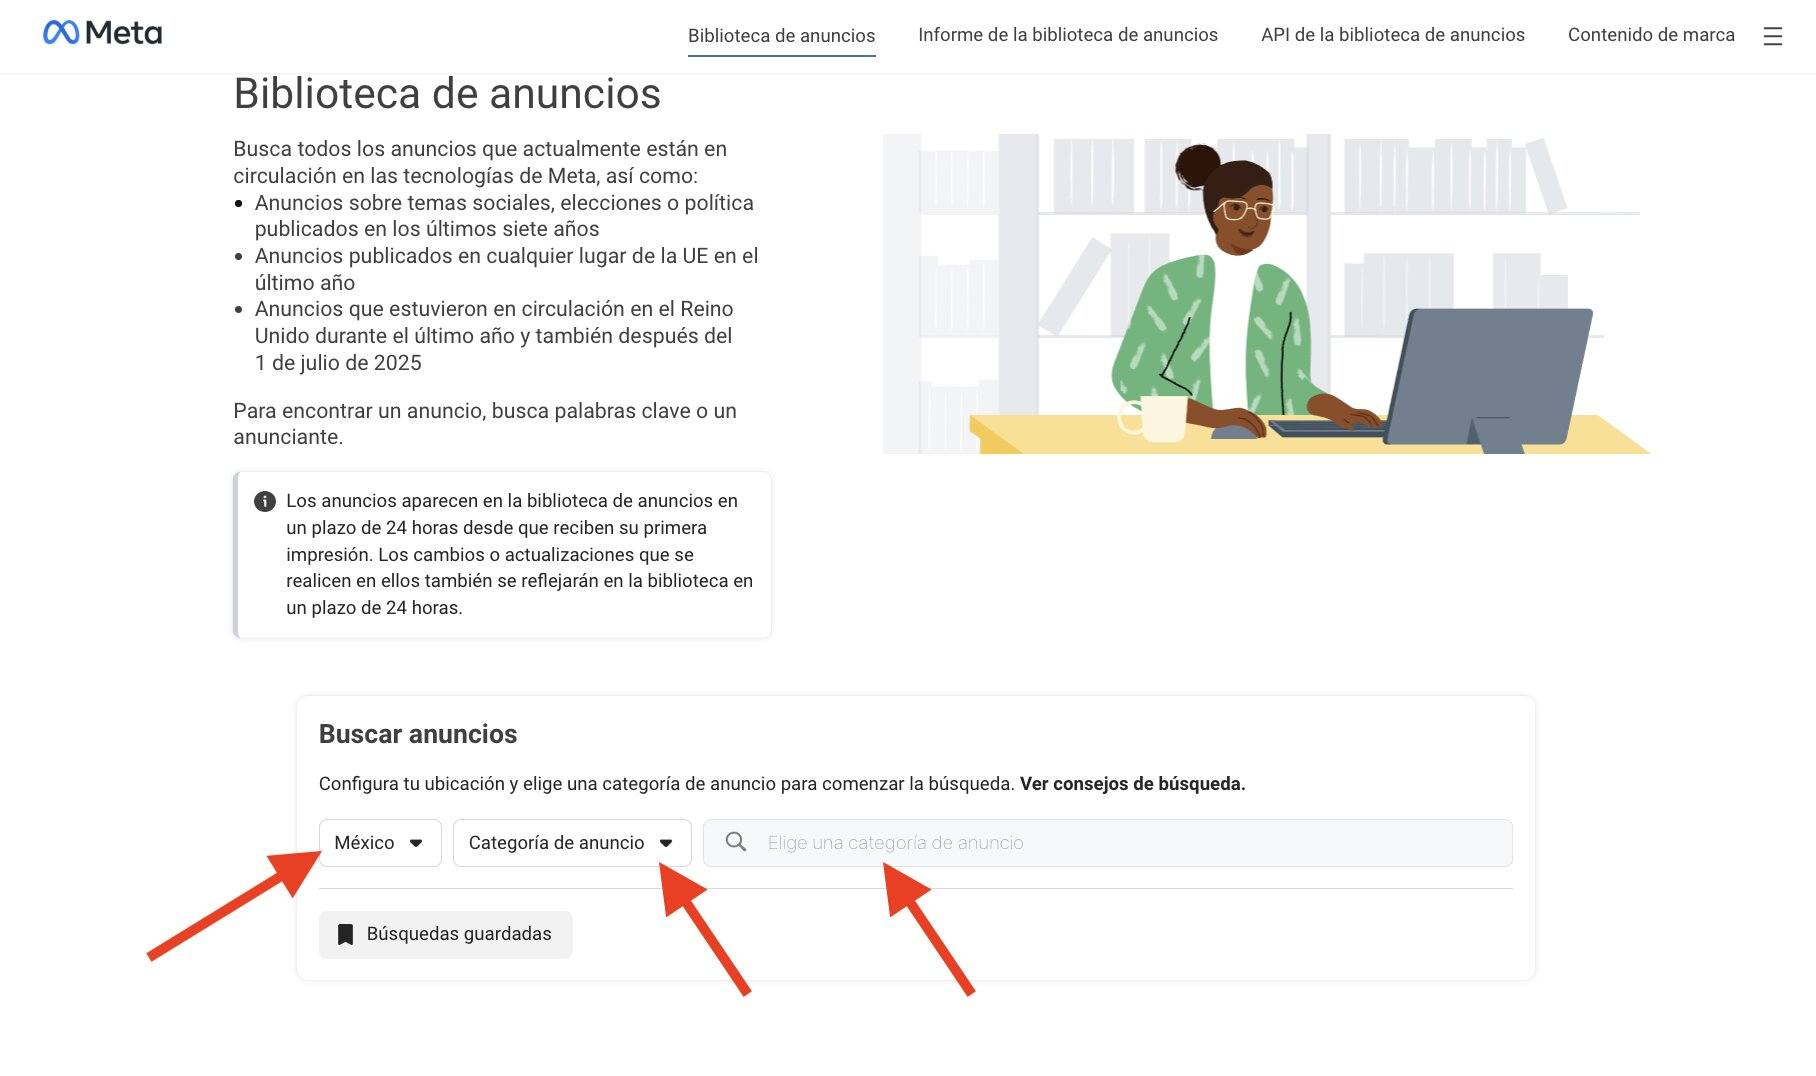
Task: Open the México country dropdown
Action: click(x=379, y=843)
